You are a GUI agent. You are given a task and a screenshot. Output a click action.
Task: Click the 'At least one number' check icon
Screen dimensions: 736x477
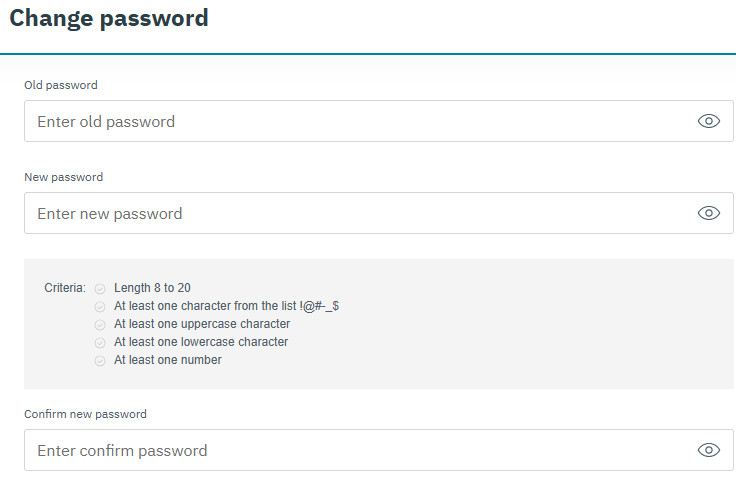[100, 361]
